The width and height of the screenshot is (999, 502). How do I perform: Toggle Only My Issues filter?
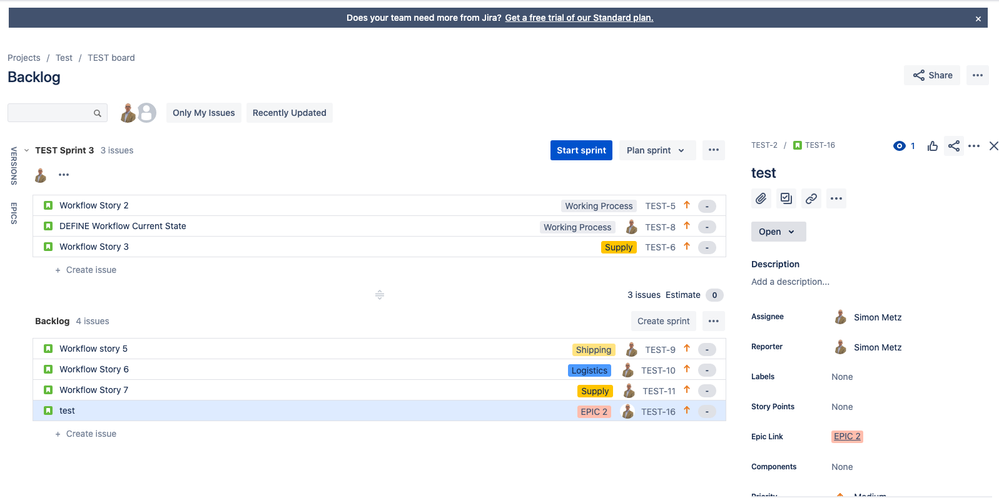pos(204,113)
